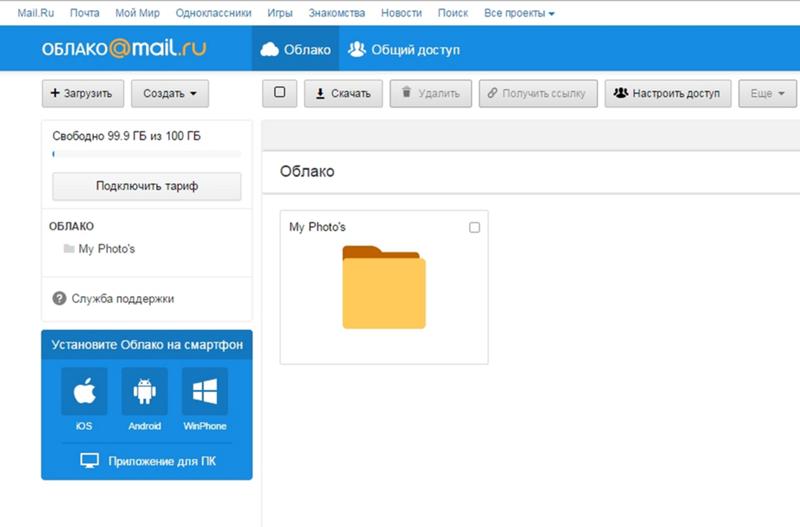
Task: Tick the My Photo's folder checkbox
Action: tap(474, 227)
